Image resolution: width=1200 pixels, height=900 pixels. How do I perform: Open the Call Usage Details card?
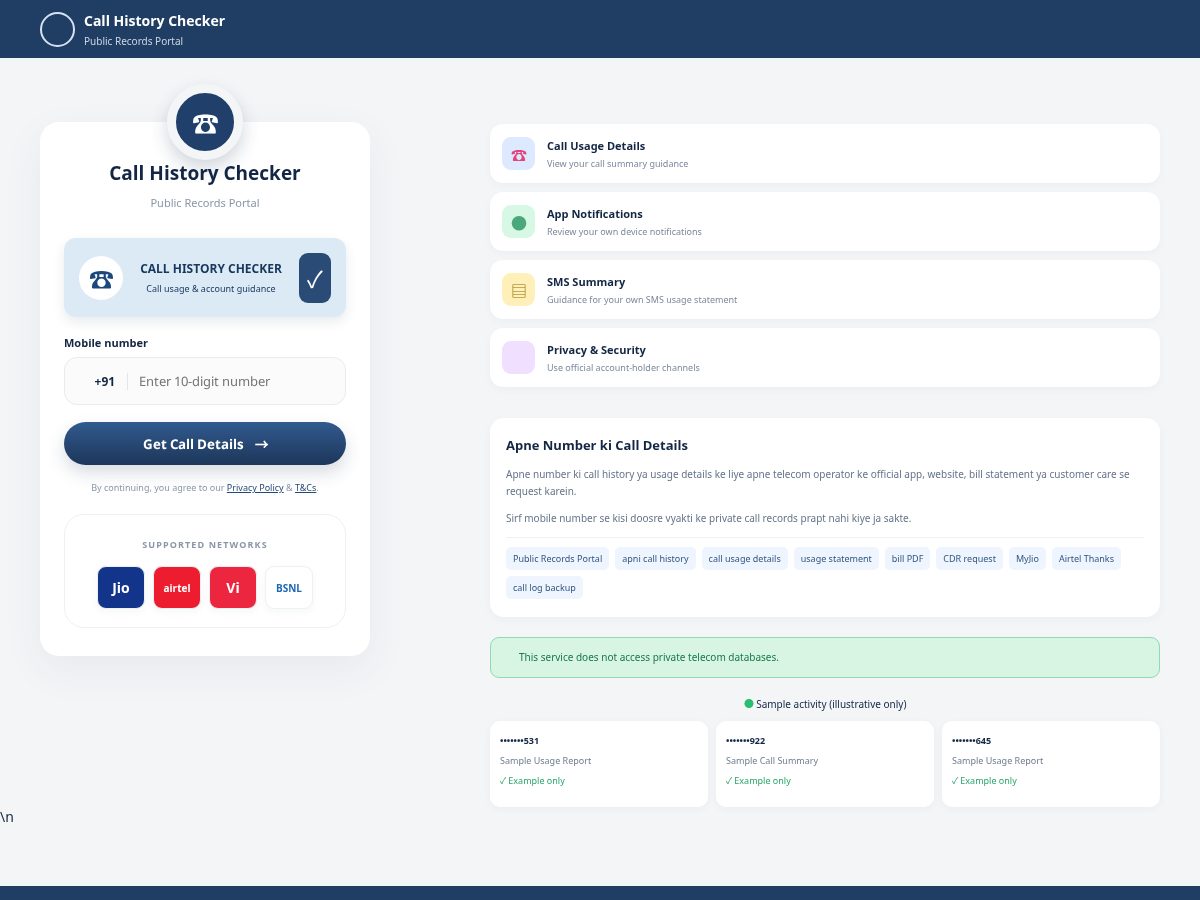coord(825,154)
